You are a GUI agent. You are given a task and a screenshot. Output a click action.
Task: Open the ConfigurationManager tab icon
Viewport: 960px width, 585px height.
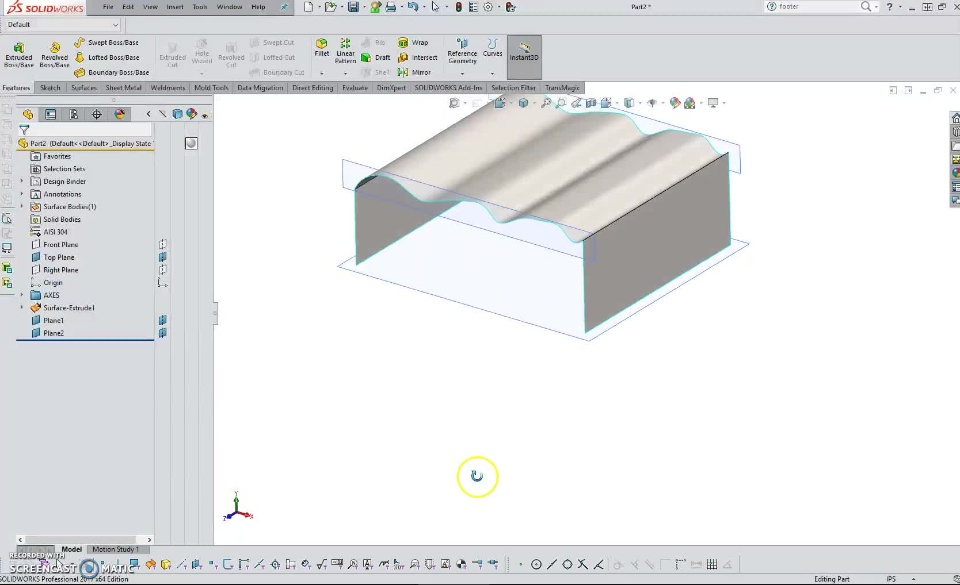[73, 114]
